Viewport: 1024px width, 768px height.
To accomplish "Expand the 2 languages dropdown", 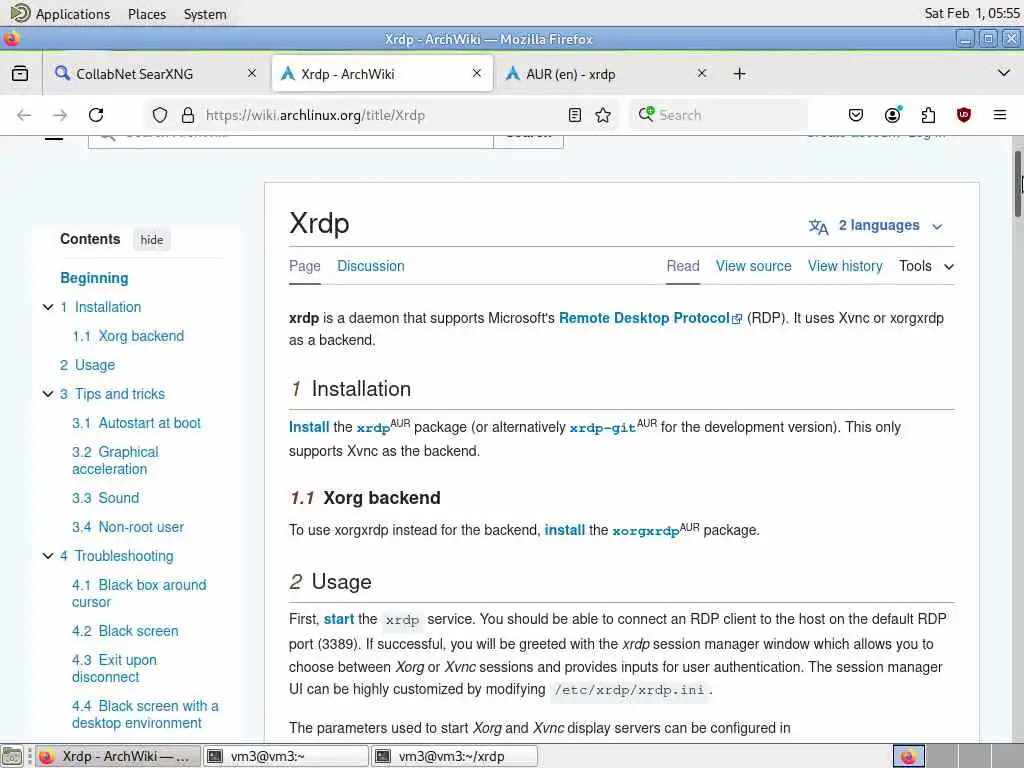I will [x=875, y=226].
